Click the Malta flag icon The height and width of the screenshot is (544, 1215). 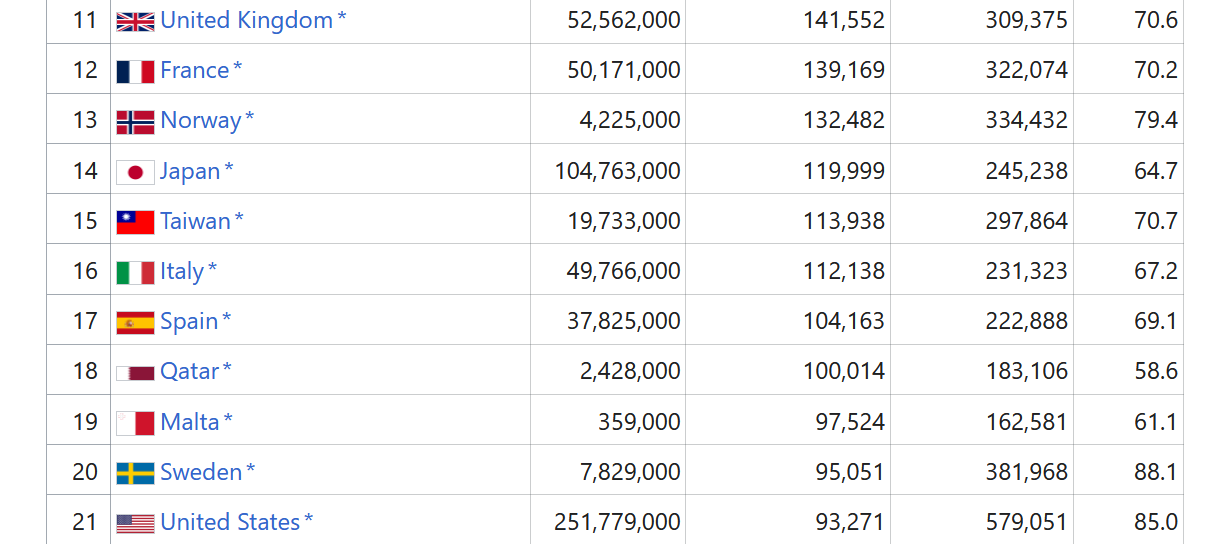(135, 423)
